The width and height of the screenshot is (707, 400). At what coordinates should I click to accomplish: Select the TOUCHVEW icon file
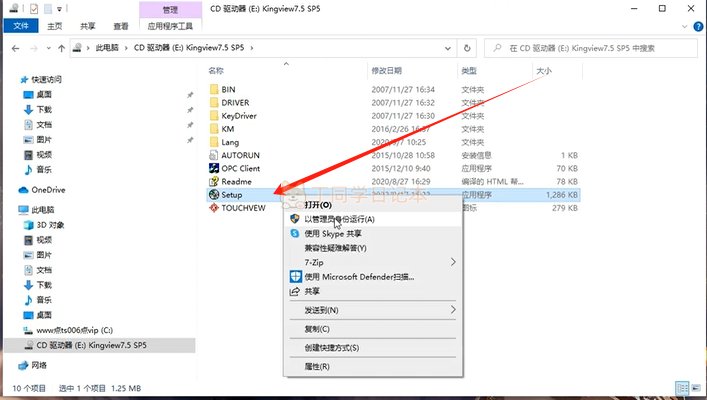point(214,208)
